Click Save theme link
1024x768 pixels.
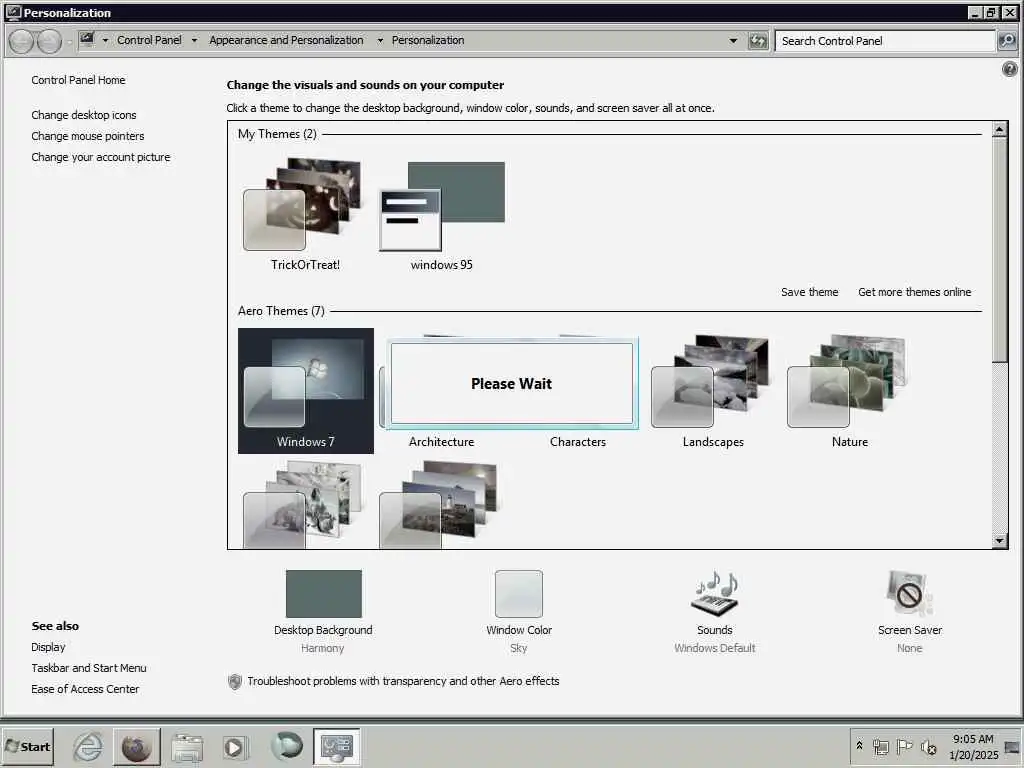tap(809, 292)
